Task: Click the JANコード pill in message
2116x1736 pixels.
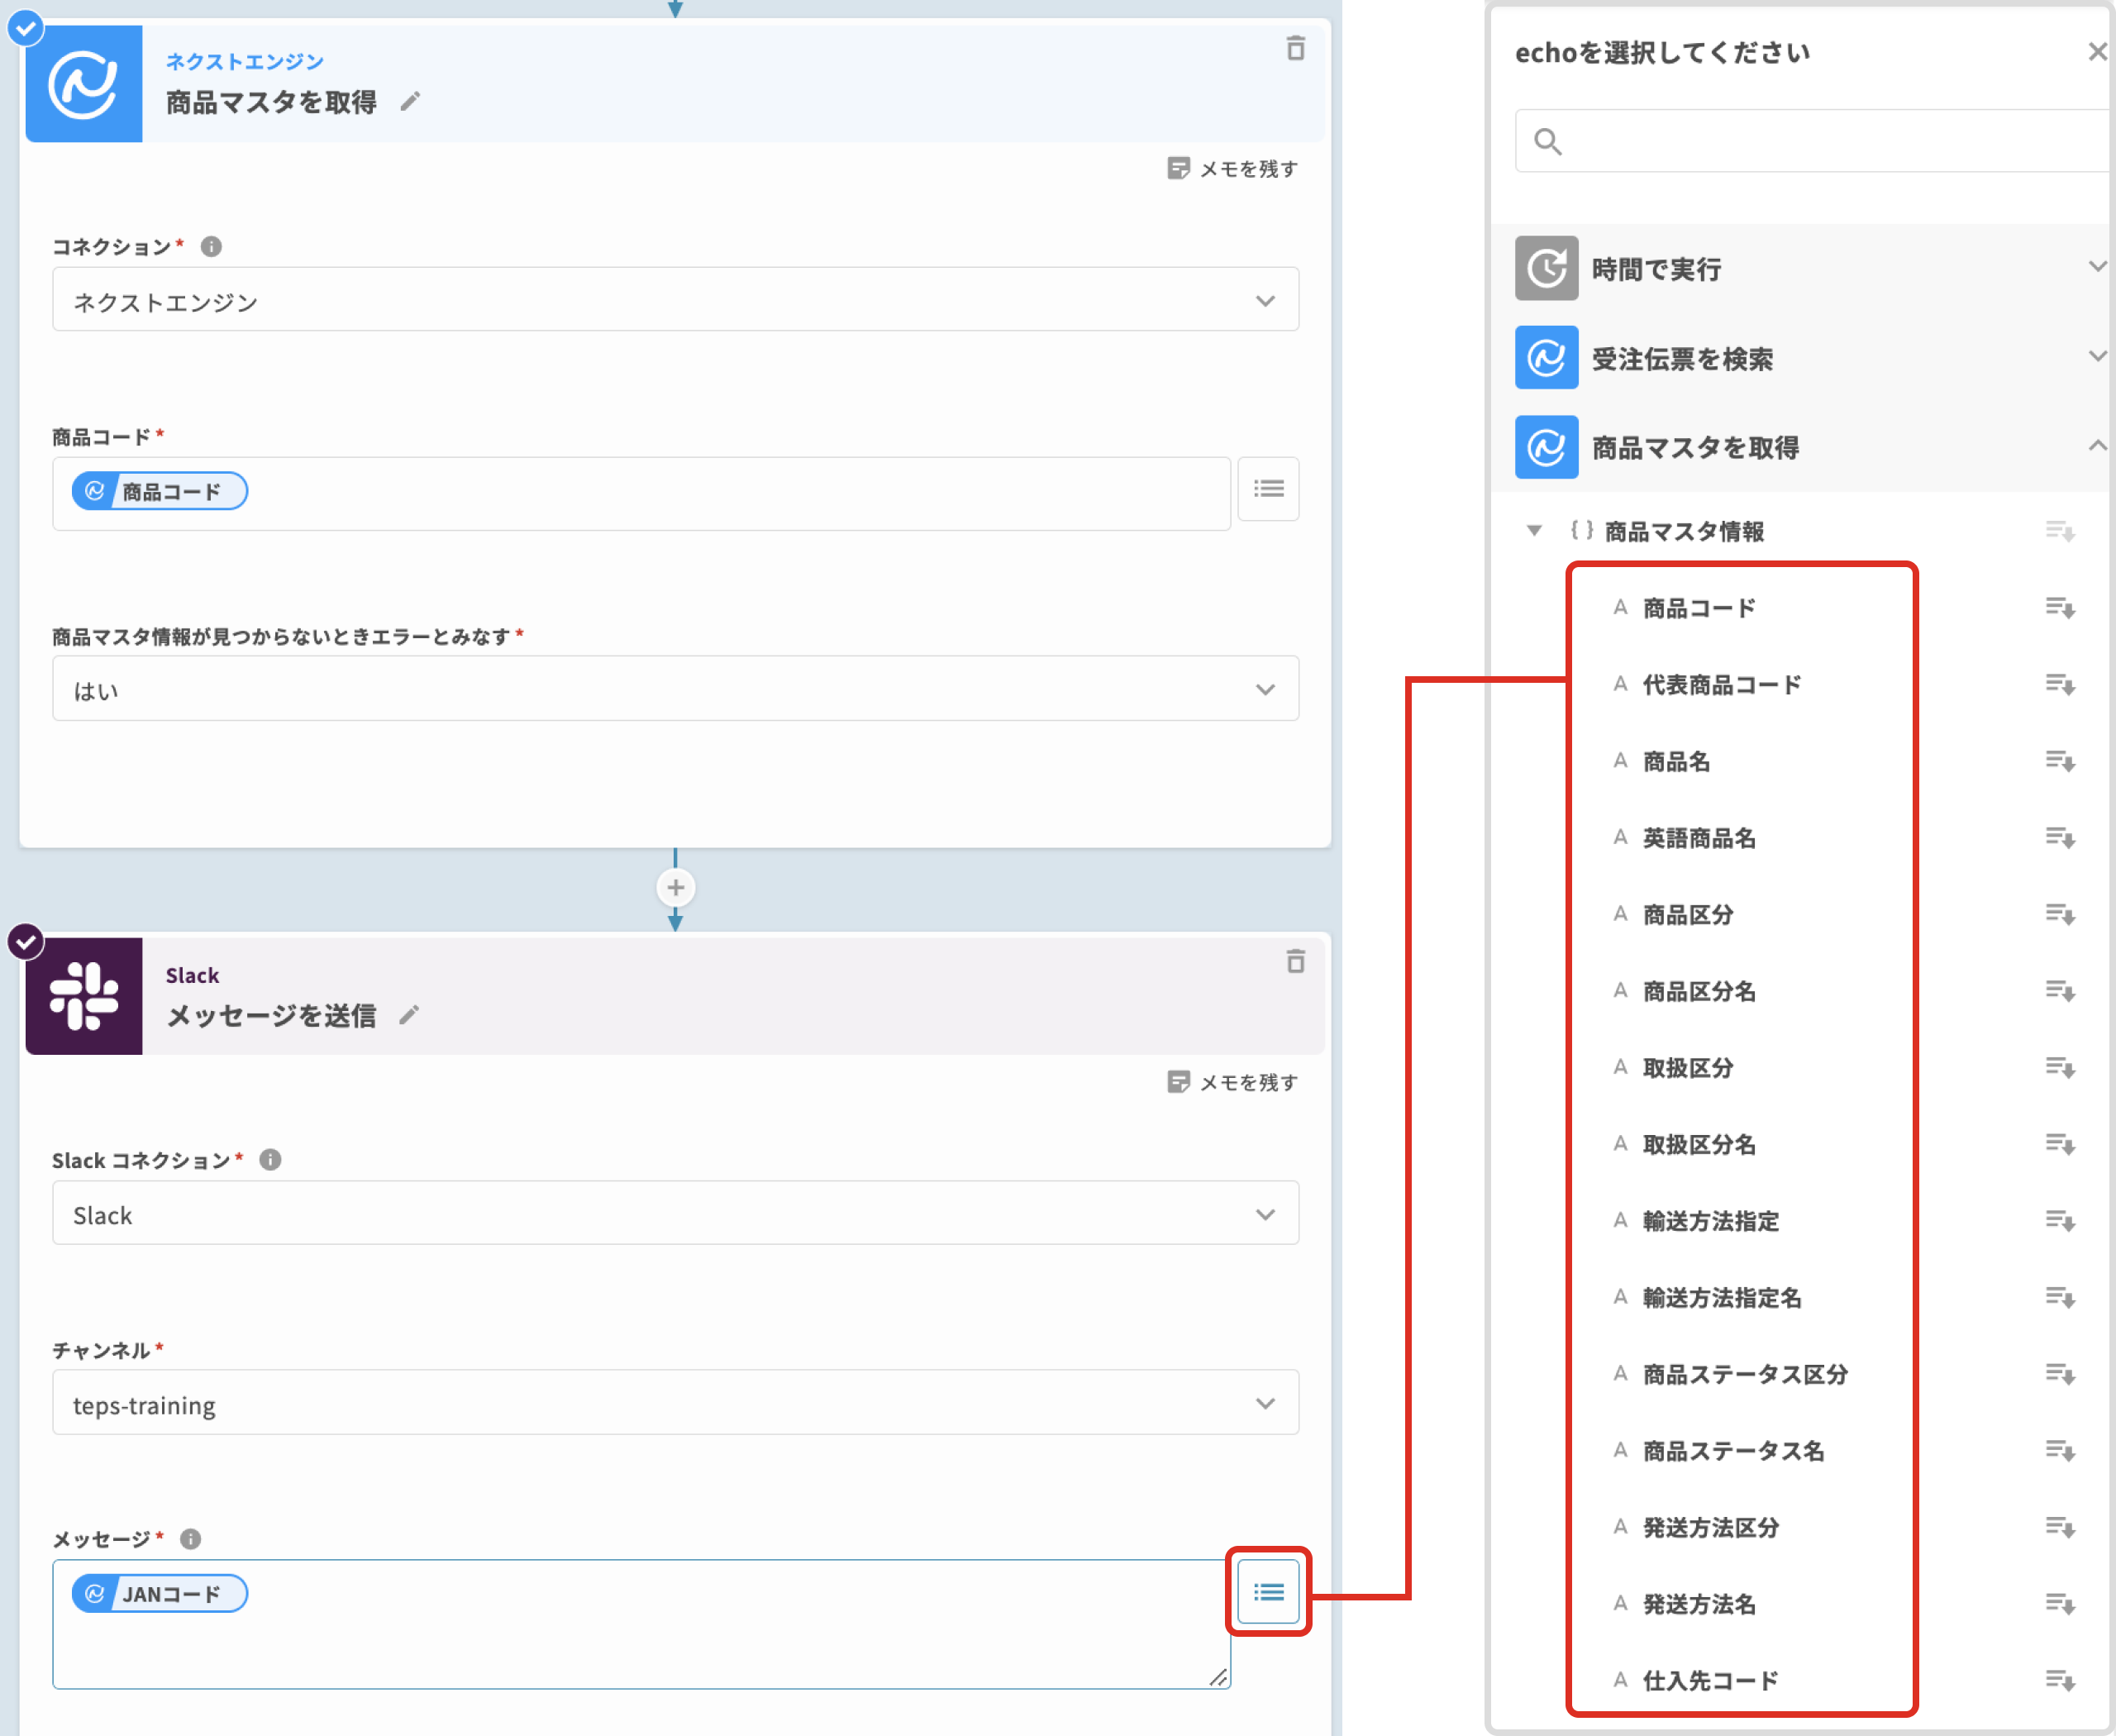Action: pyautogui.click(x=160, y=1593)
